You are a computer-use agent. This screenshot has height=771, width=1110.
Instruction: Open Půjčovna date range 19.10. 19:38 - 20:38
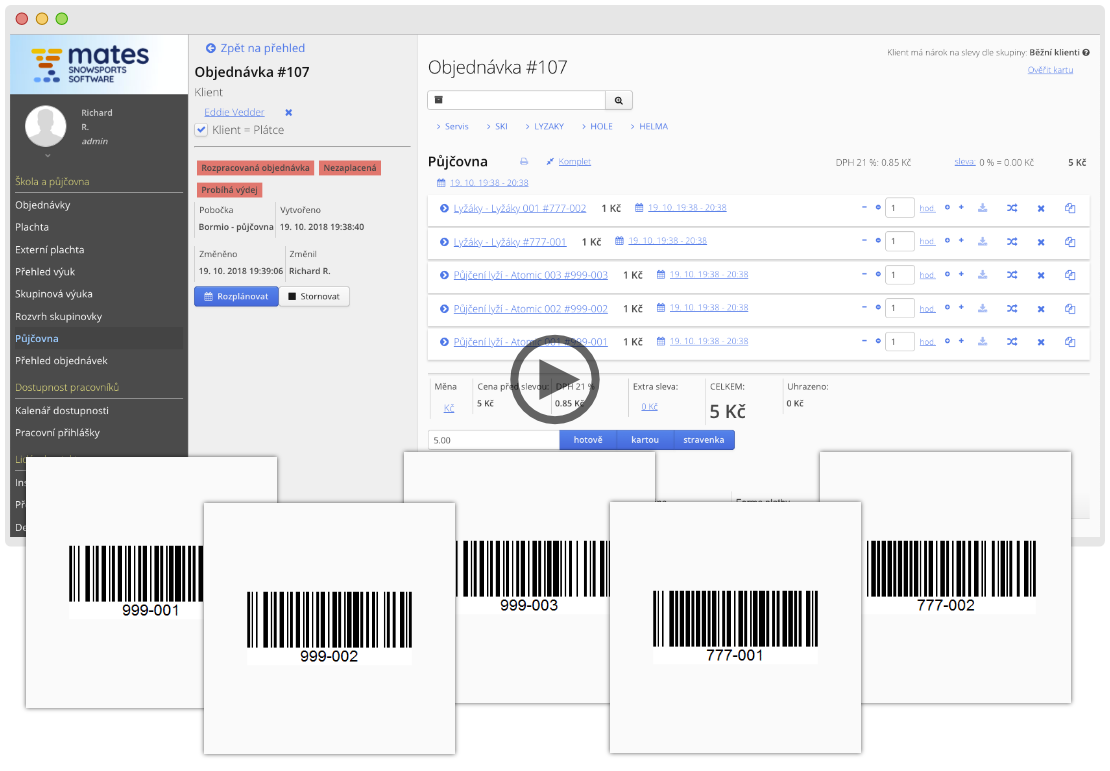pos(488,183)
